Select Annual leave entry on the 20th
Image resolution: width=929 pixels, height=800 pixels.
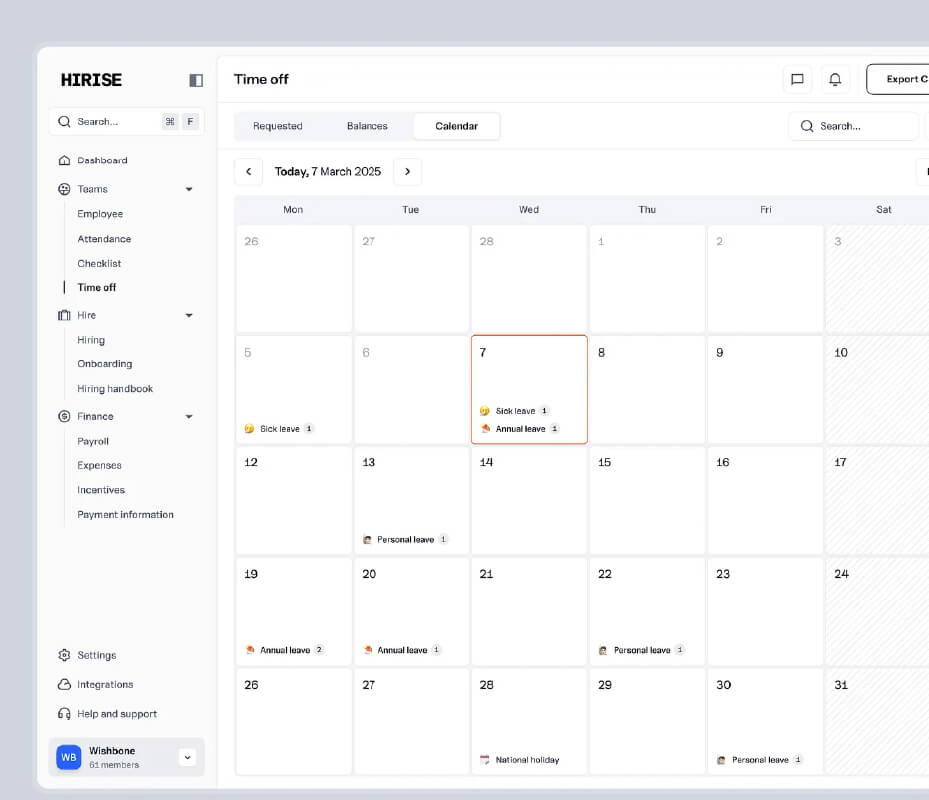(402, 650)
